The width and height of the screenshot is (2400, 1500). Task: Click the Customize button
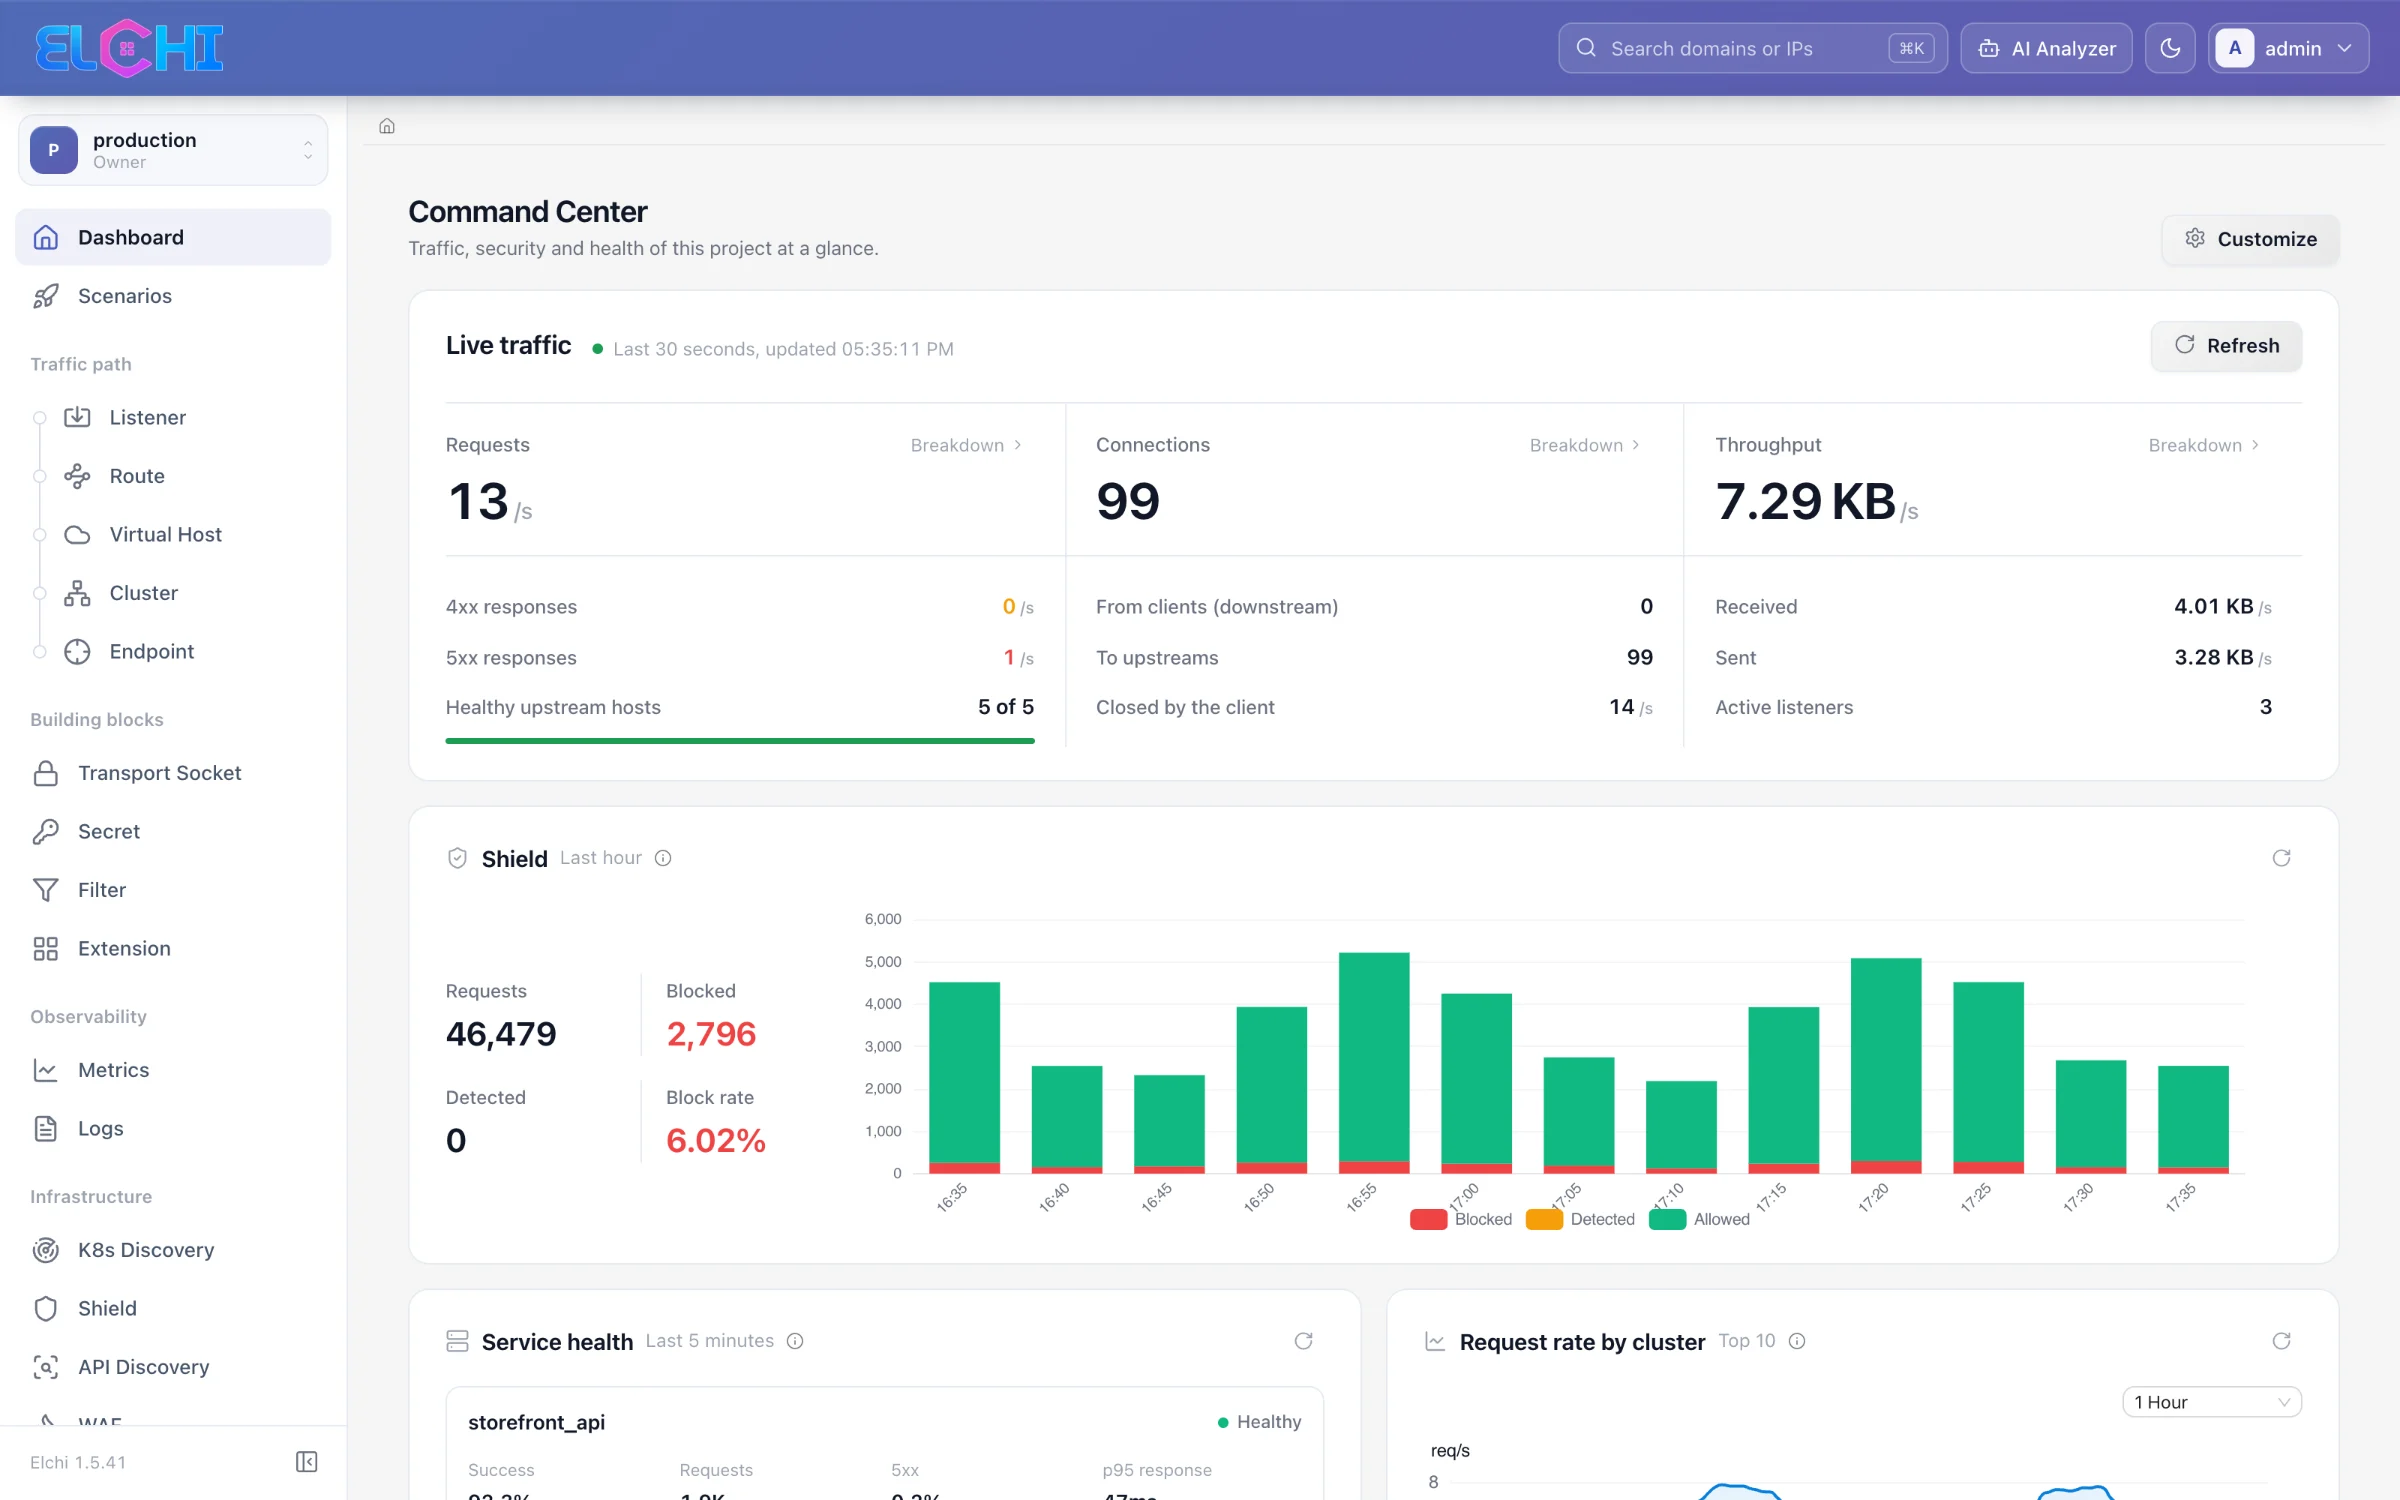point(2250,239)
